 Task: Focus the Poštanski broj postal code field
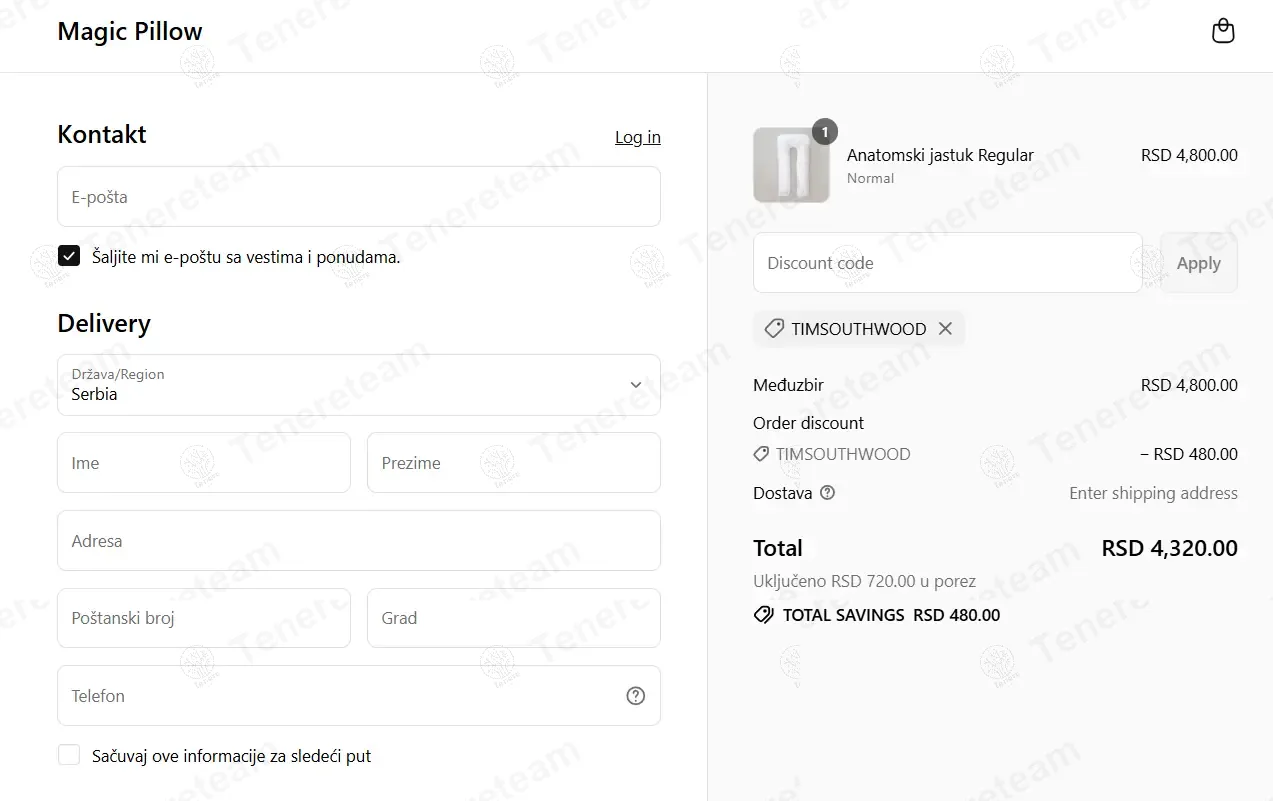[x=203, y=618]
